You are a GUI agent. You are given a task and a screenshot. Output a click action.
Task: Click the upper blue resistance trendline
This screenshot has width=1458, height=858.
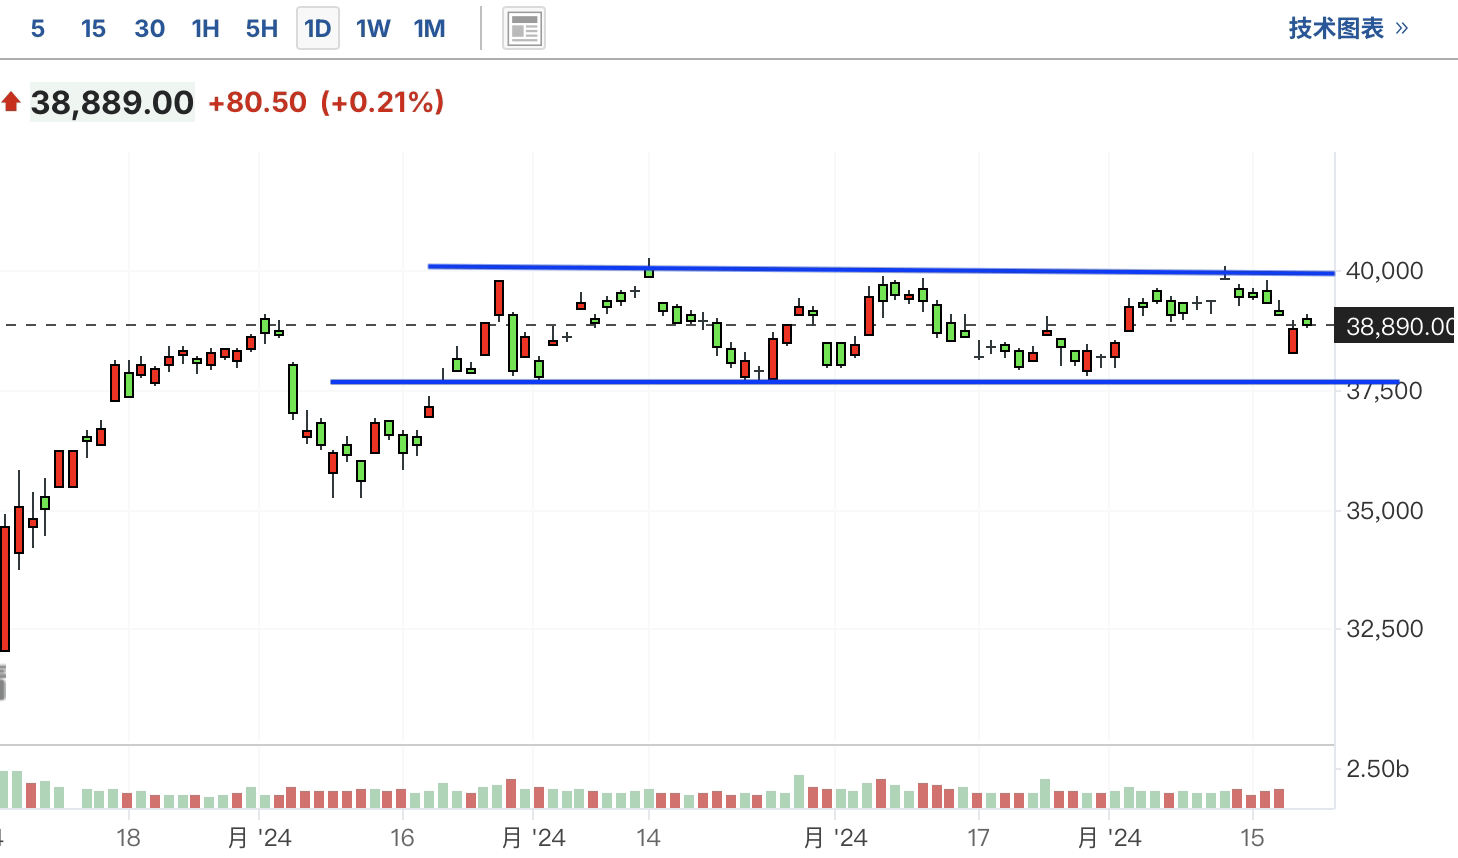point(881,269)
